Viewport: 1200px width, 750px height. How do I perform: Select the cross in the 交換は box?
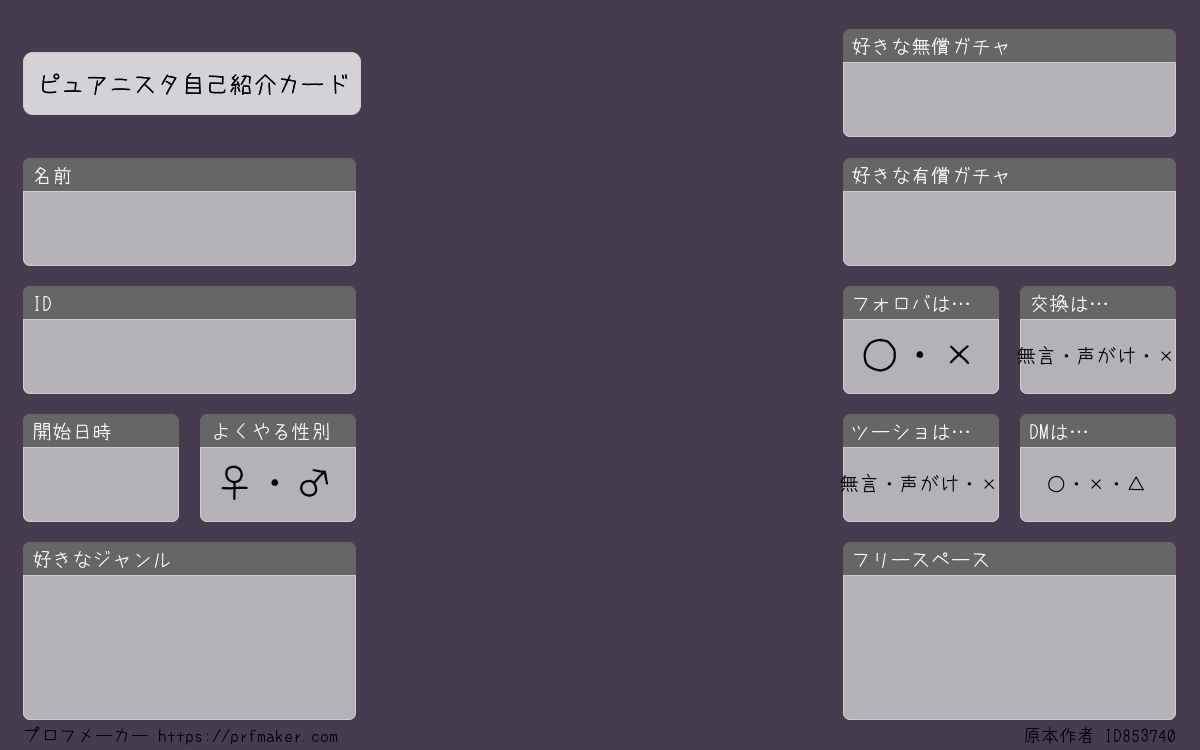tap(1166, 356)
